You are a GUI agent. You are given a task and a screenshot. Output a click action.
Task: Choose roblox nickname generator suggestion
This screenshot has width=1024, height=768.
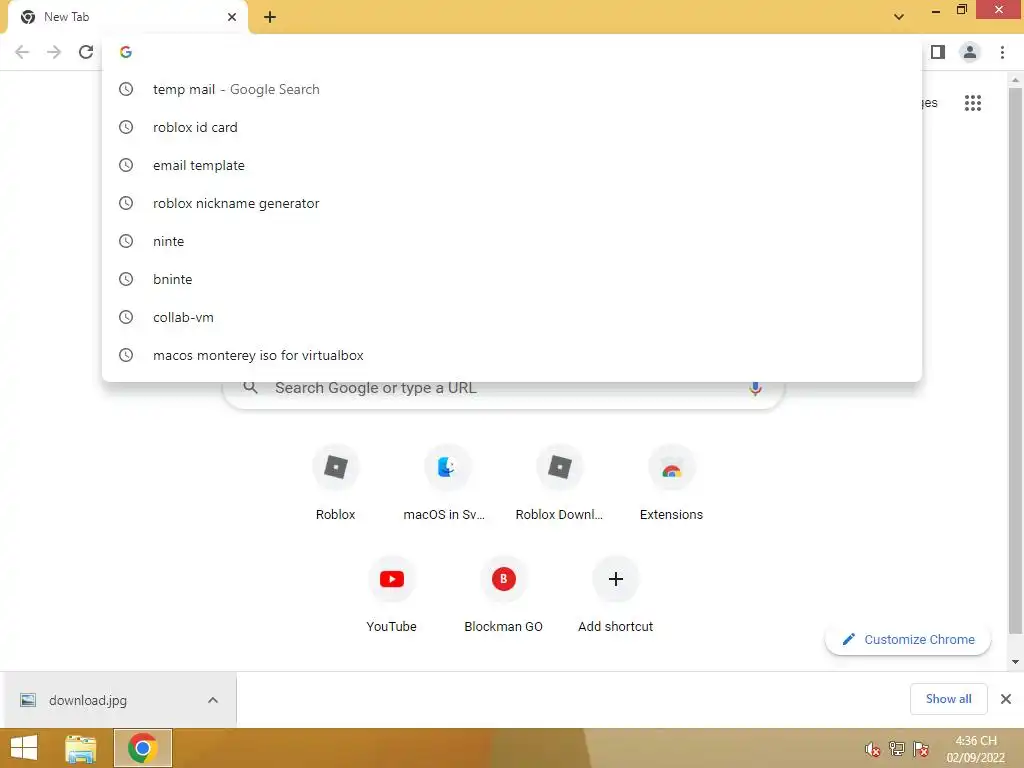[512, 203]
